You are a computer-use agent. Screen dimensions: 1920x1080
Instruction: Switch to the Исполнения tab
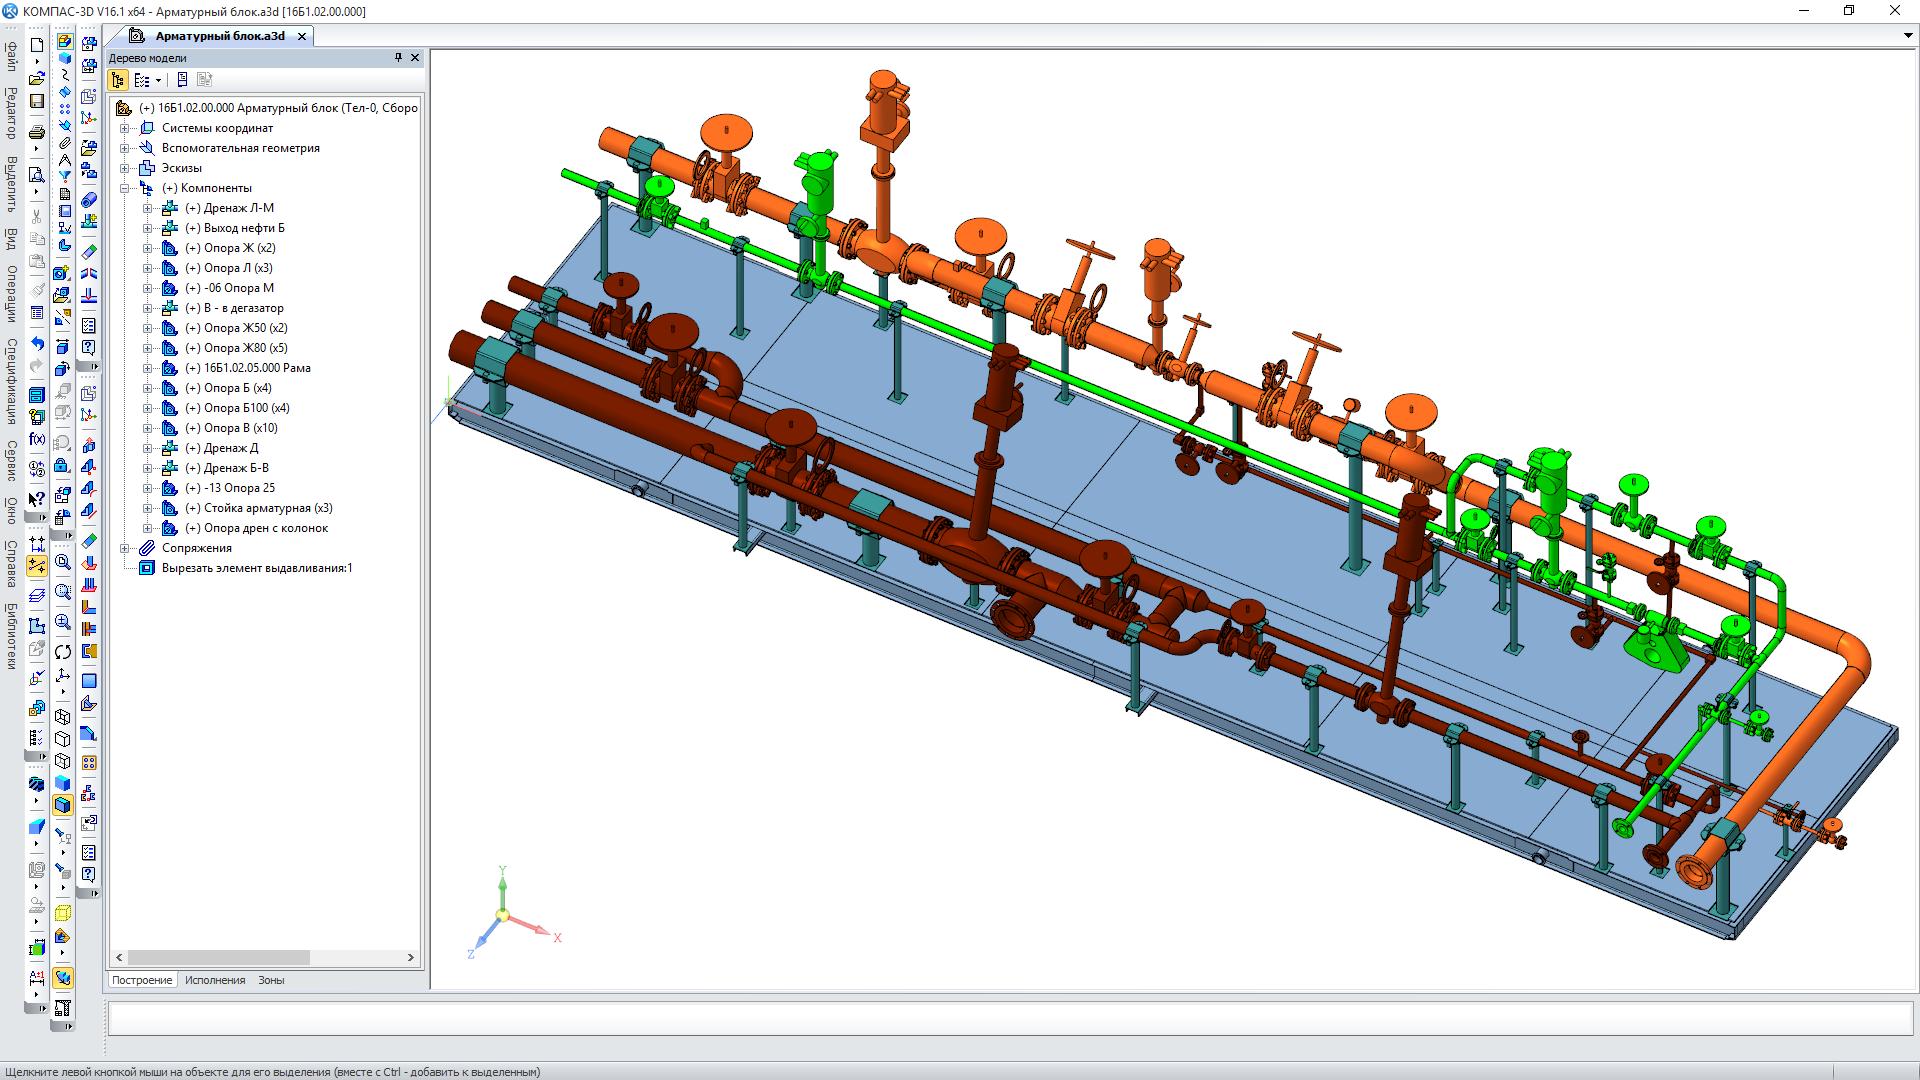pyautogui.click(x=215, y=980)
